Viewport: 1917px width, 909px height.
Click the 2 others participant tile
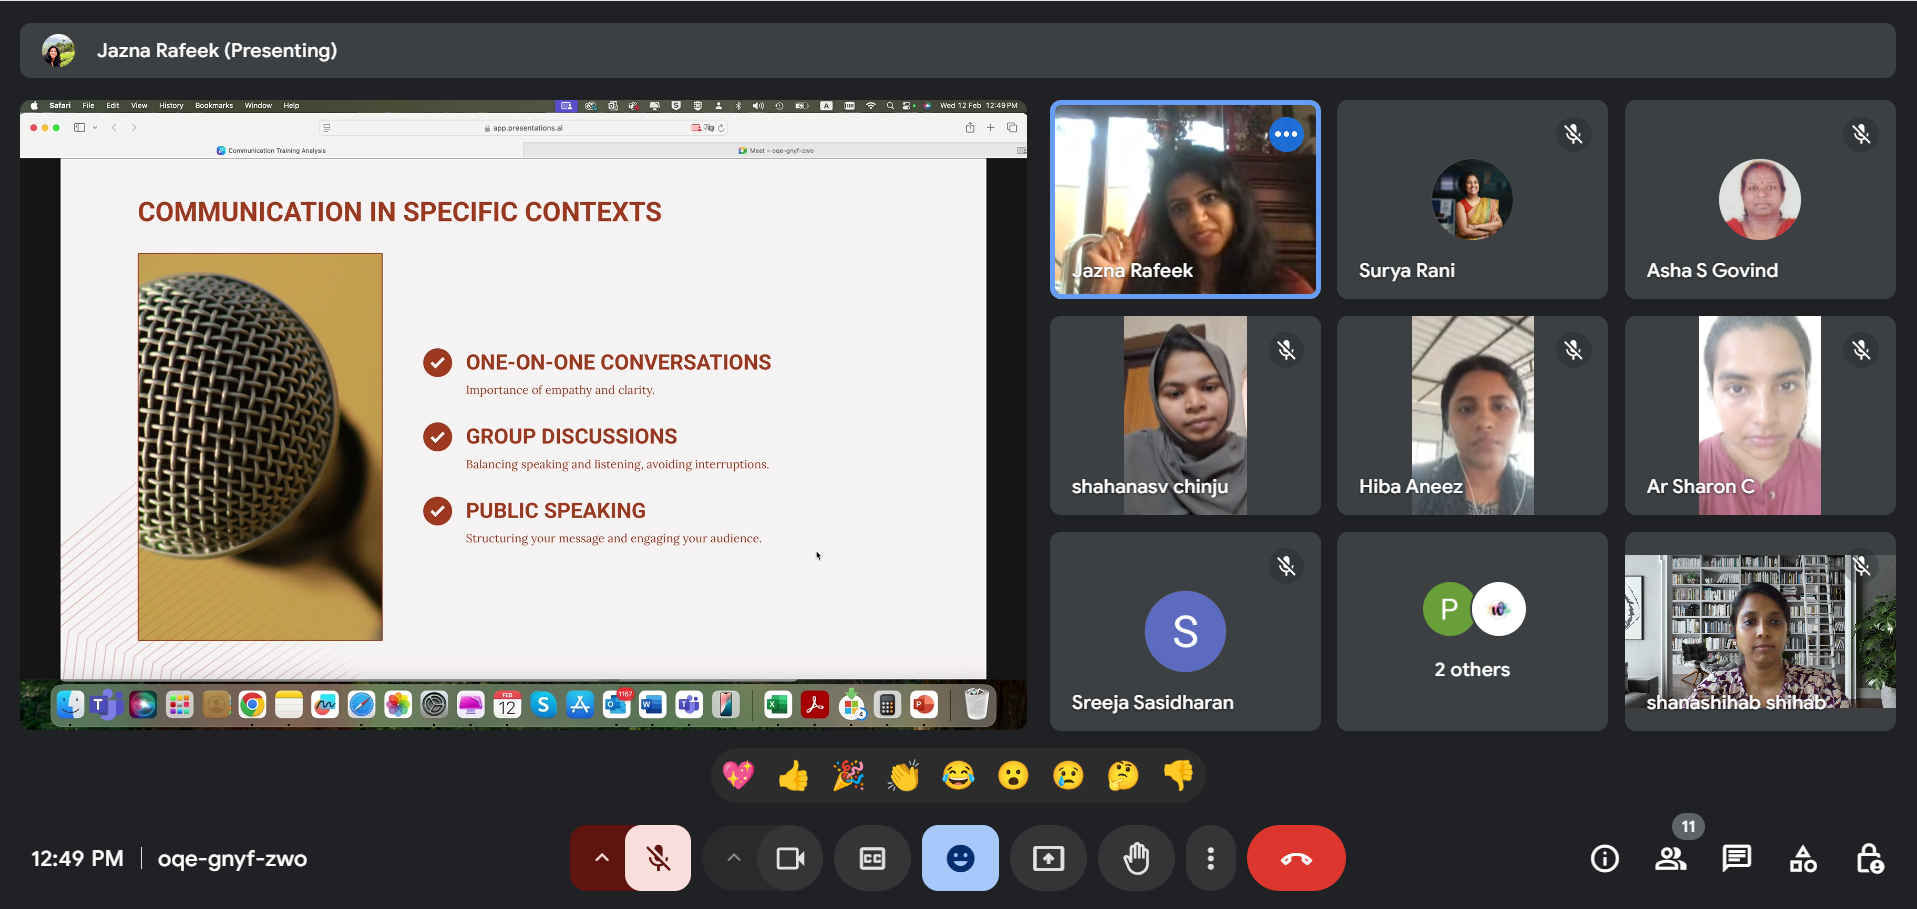point(1472,631)
